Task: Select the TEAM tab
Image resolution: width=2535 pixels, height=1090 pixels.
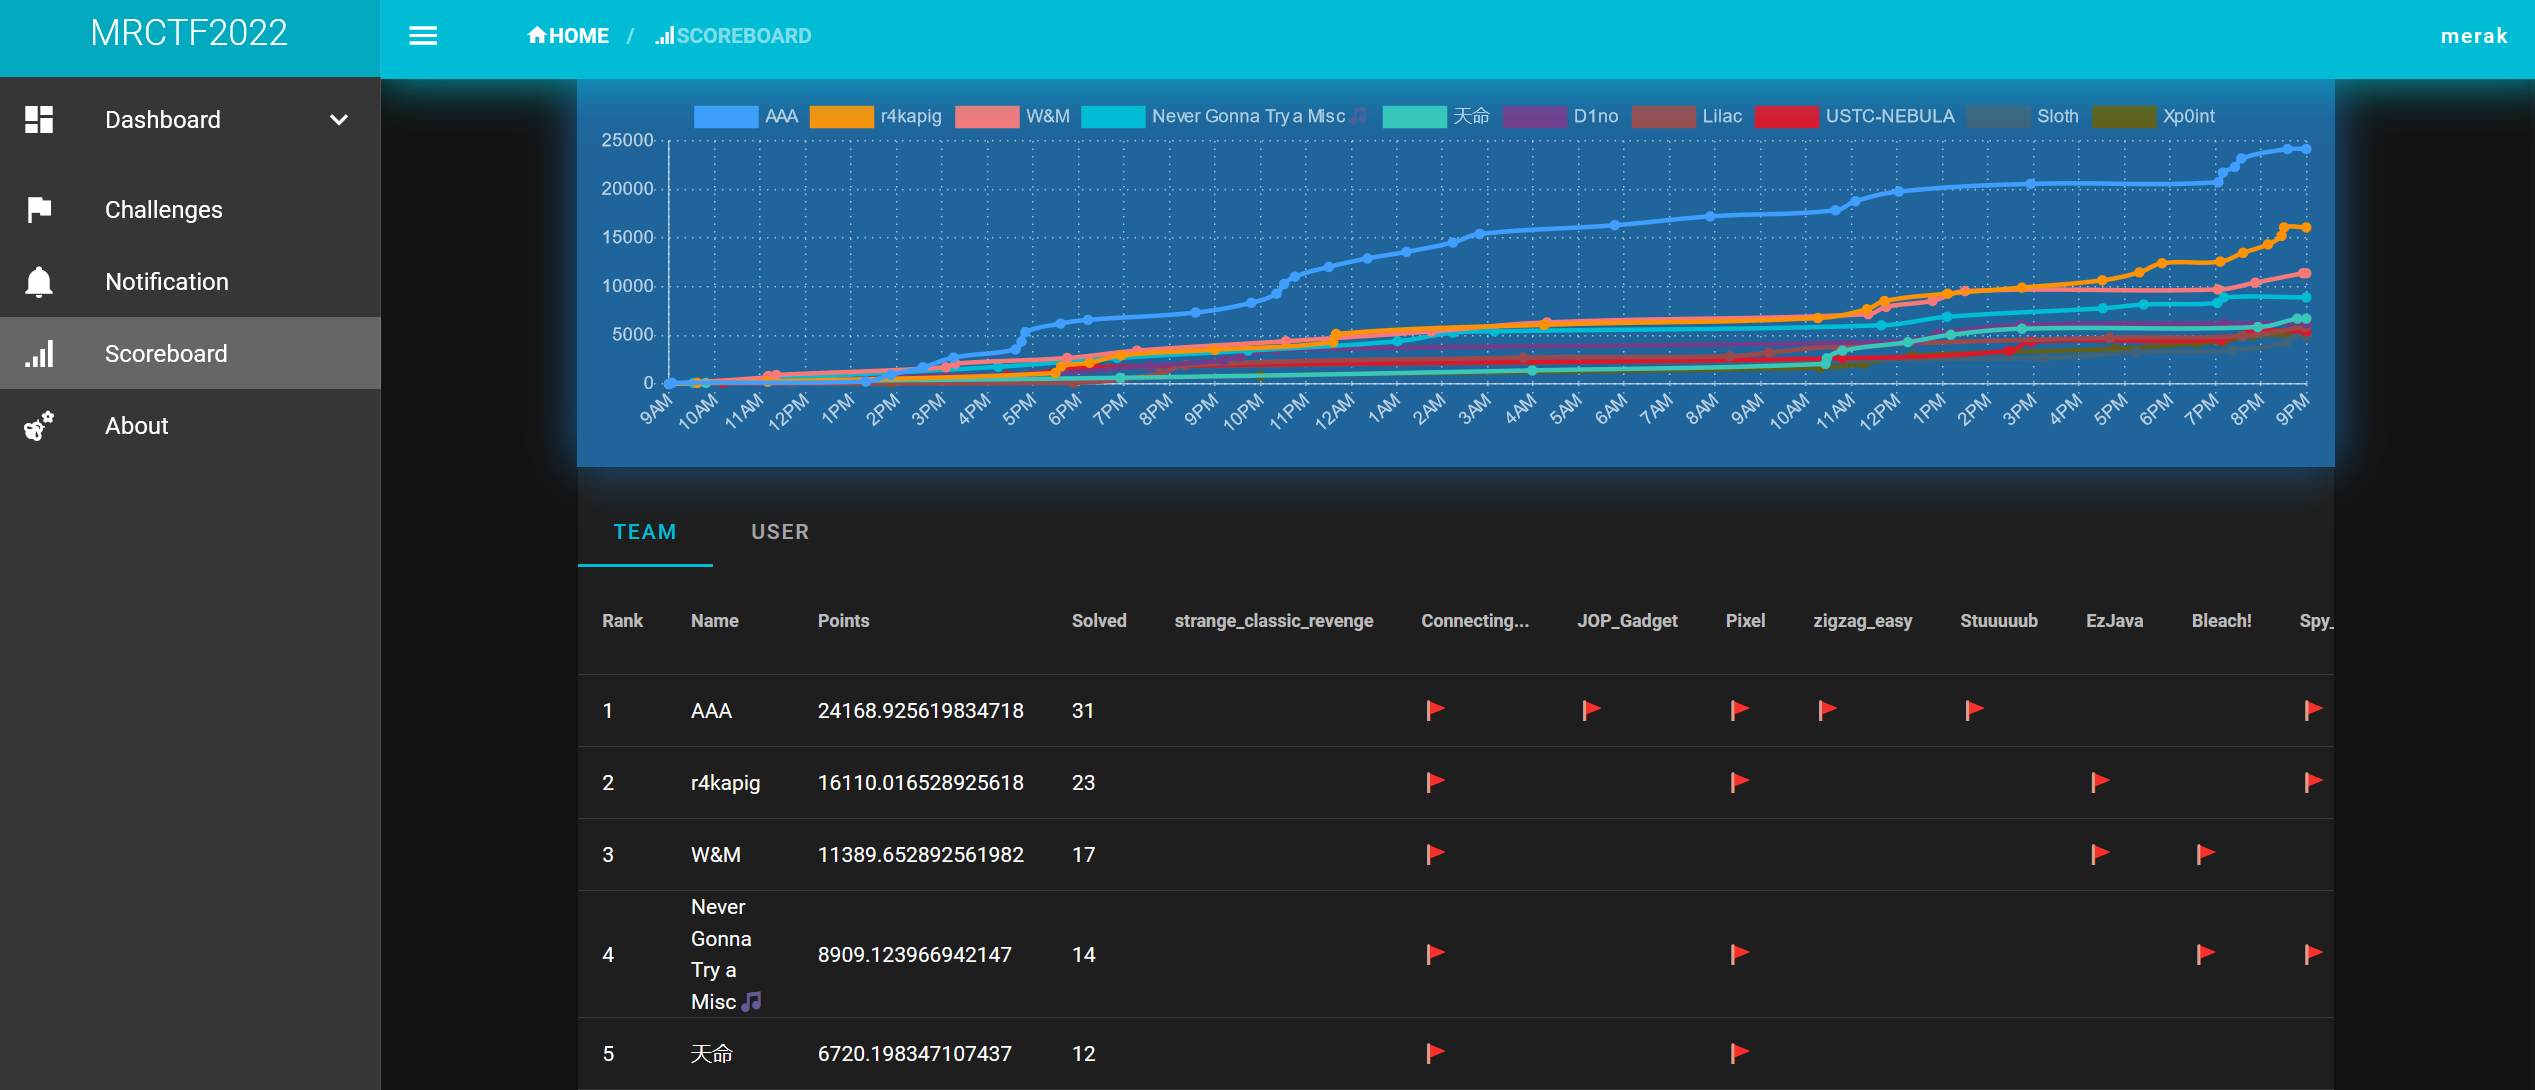Action: click(x=645, y=532)
